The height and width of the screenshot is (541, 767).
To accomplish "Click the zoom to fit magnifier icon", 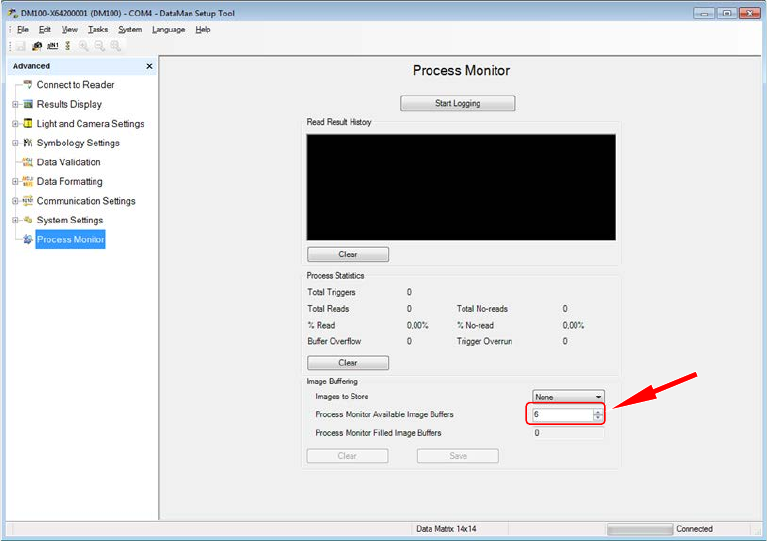I will (x=115, y=46).
